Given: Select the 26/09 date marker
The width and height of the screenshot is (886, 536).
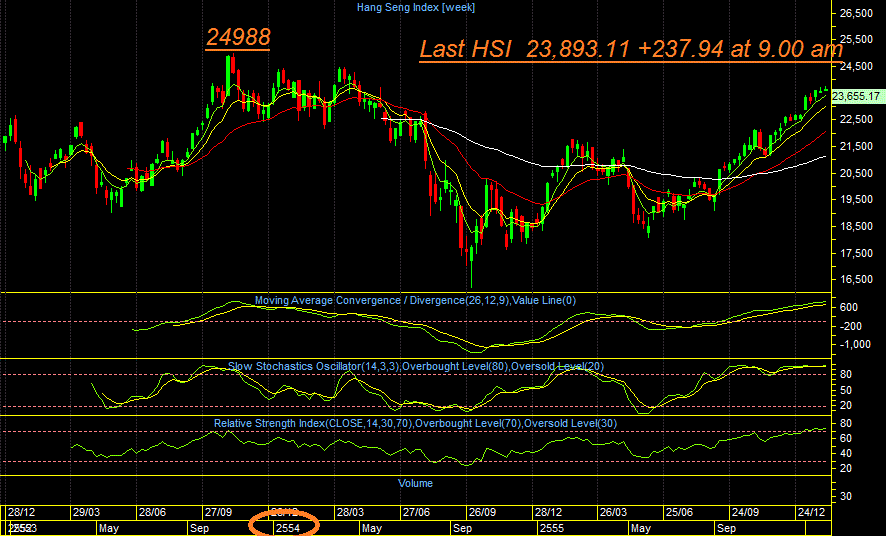Looking at the screenshot, I should 482,512.
